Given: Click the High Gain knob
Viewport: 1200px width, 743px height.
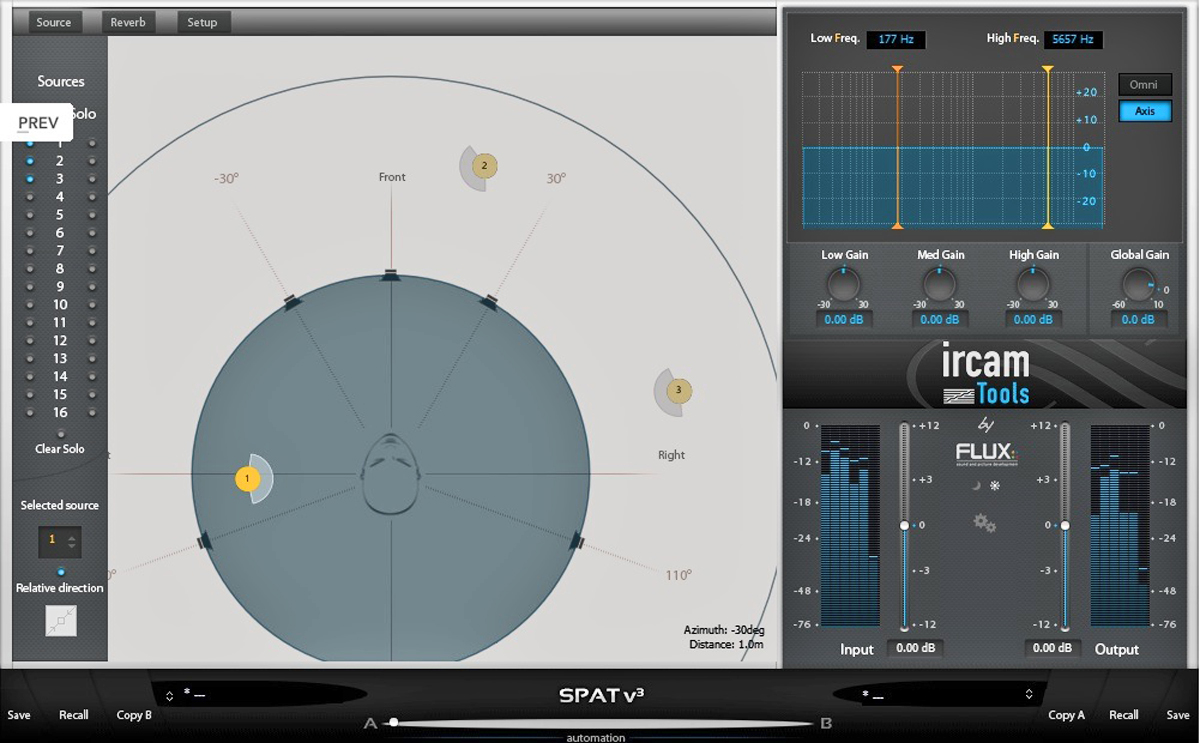Looking at the screenshot, I should click(1032, 286).
